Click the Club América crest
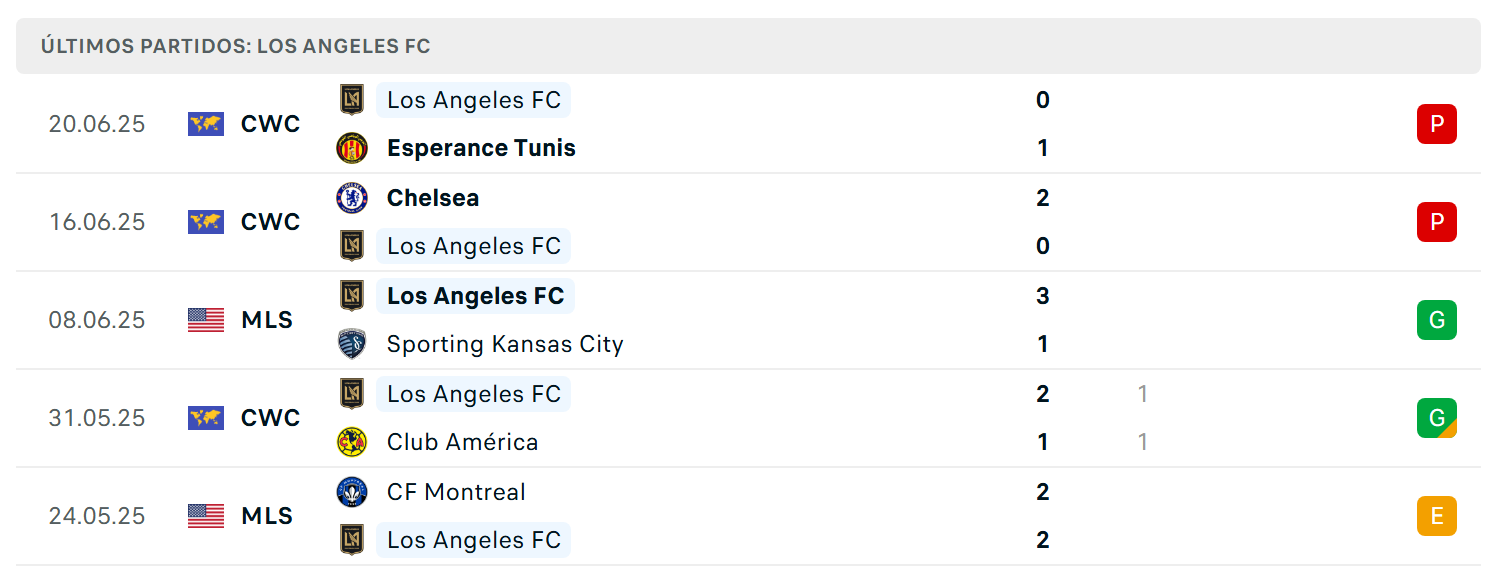The image size is (1495, 582). point(352,442)
